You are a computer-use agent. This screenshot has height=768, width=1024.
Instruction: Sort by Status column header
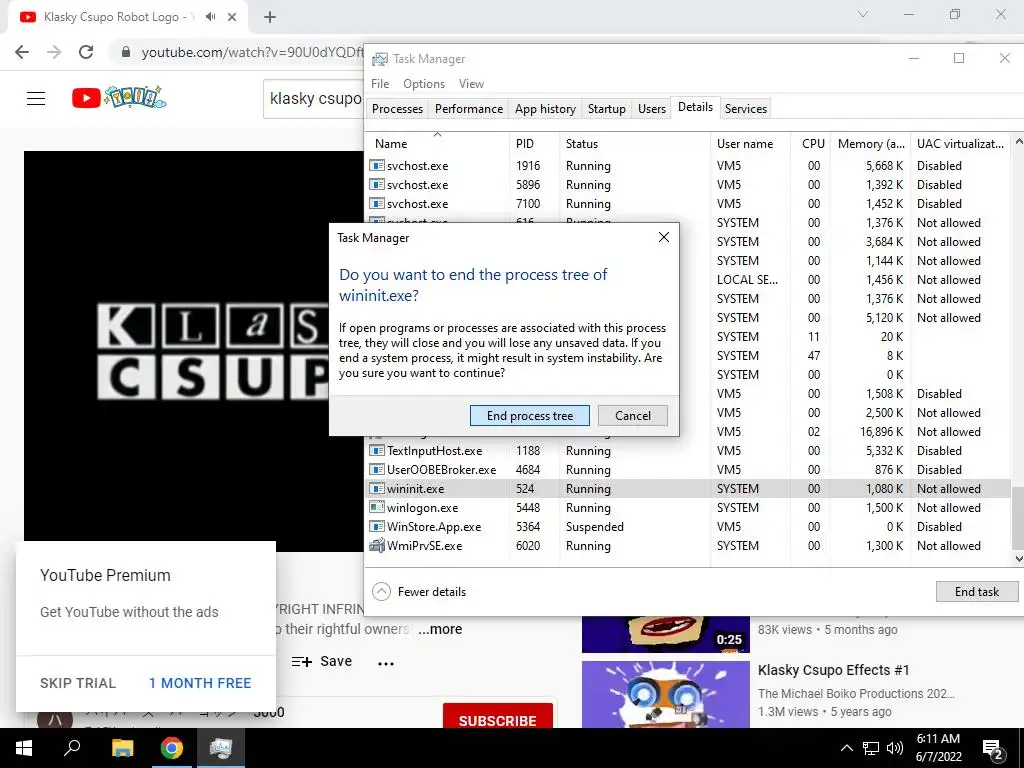(635, 144)
